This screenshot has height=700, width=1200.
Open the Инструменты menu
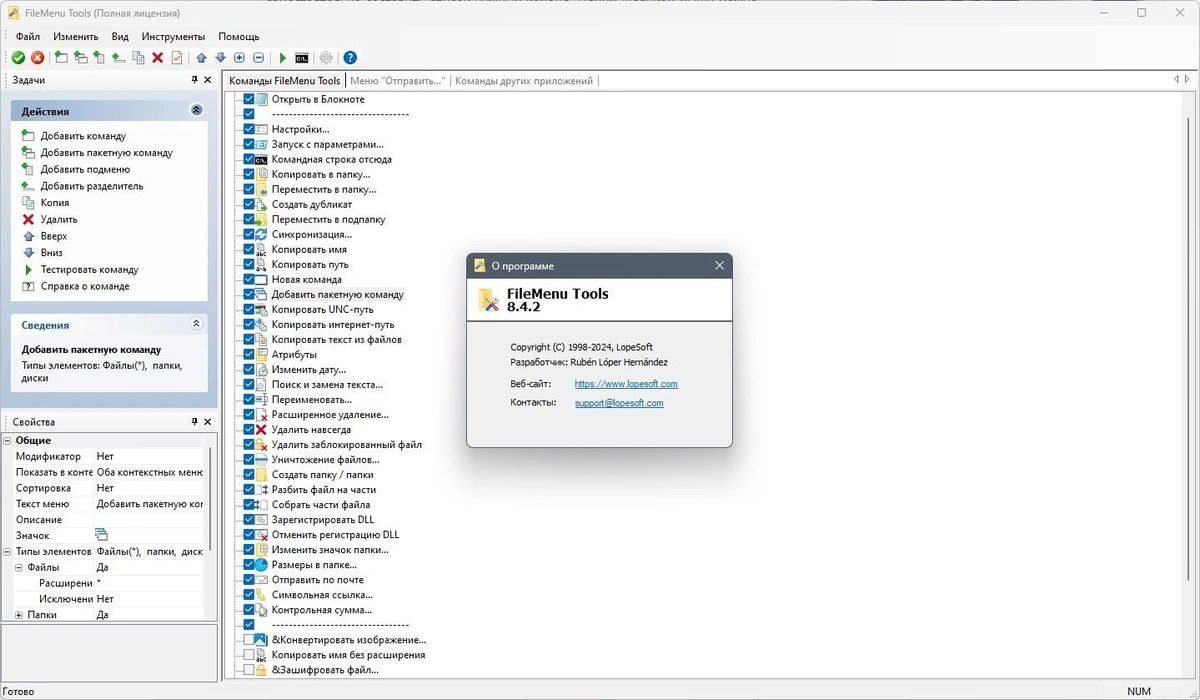(173, 36)
